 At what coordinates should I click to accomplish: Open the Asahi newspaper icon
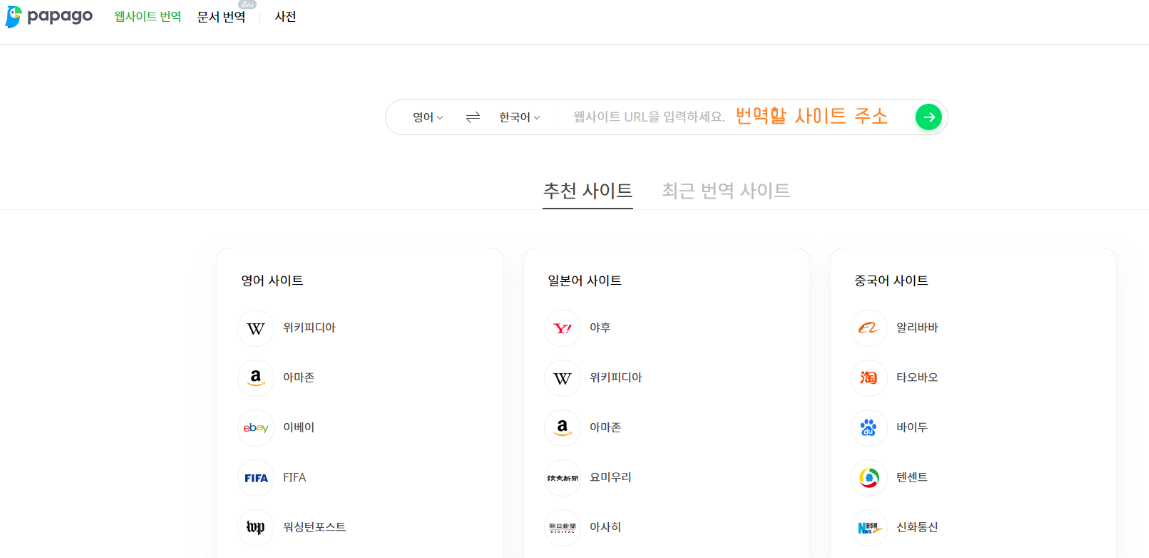[562, 528]
